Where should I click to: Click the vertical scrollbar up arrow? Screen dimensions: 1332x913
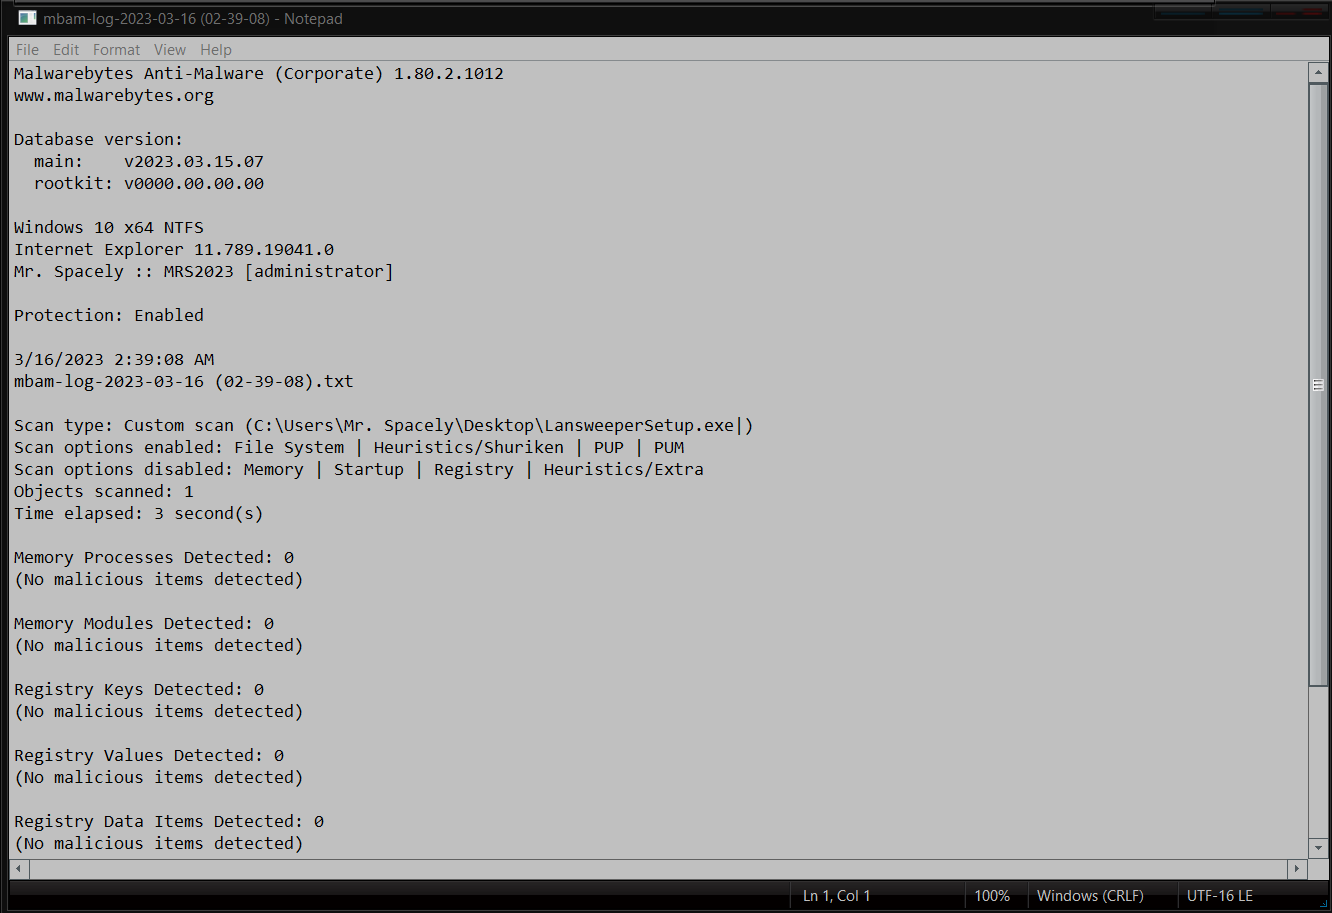(1318, 73)
